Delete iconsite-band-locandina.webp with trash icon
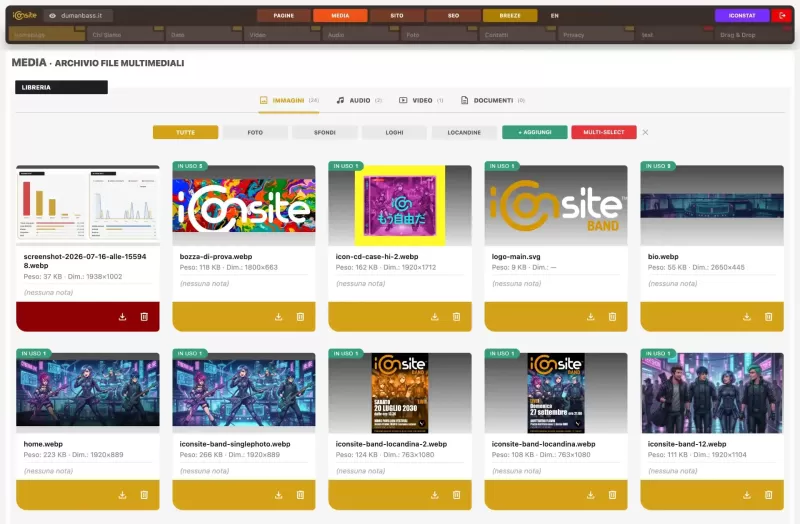 (x=613, y=495)
